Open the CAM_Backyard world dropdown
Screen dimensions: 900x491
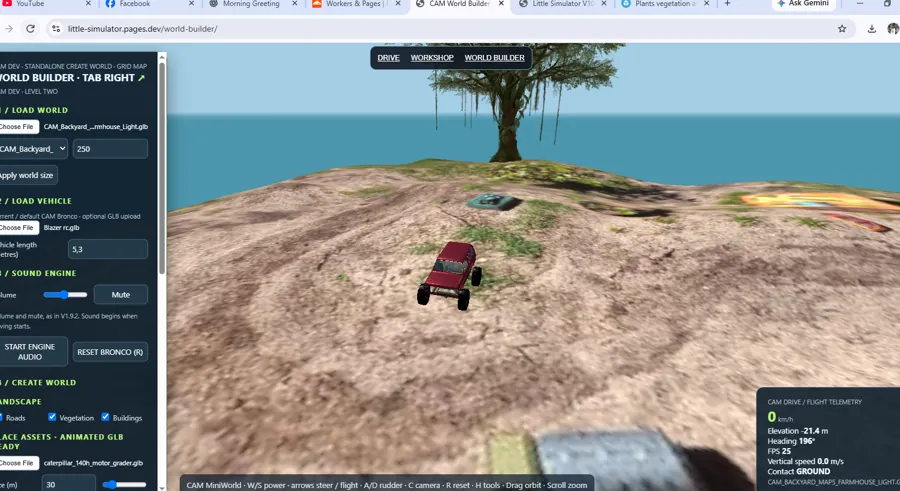[33, 149]
